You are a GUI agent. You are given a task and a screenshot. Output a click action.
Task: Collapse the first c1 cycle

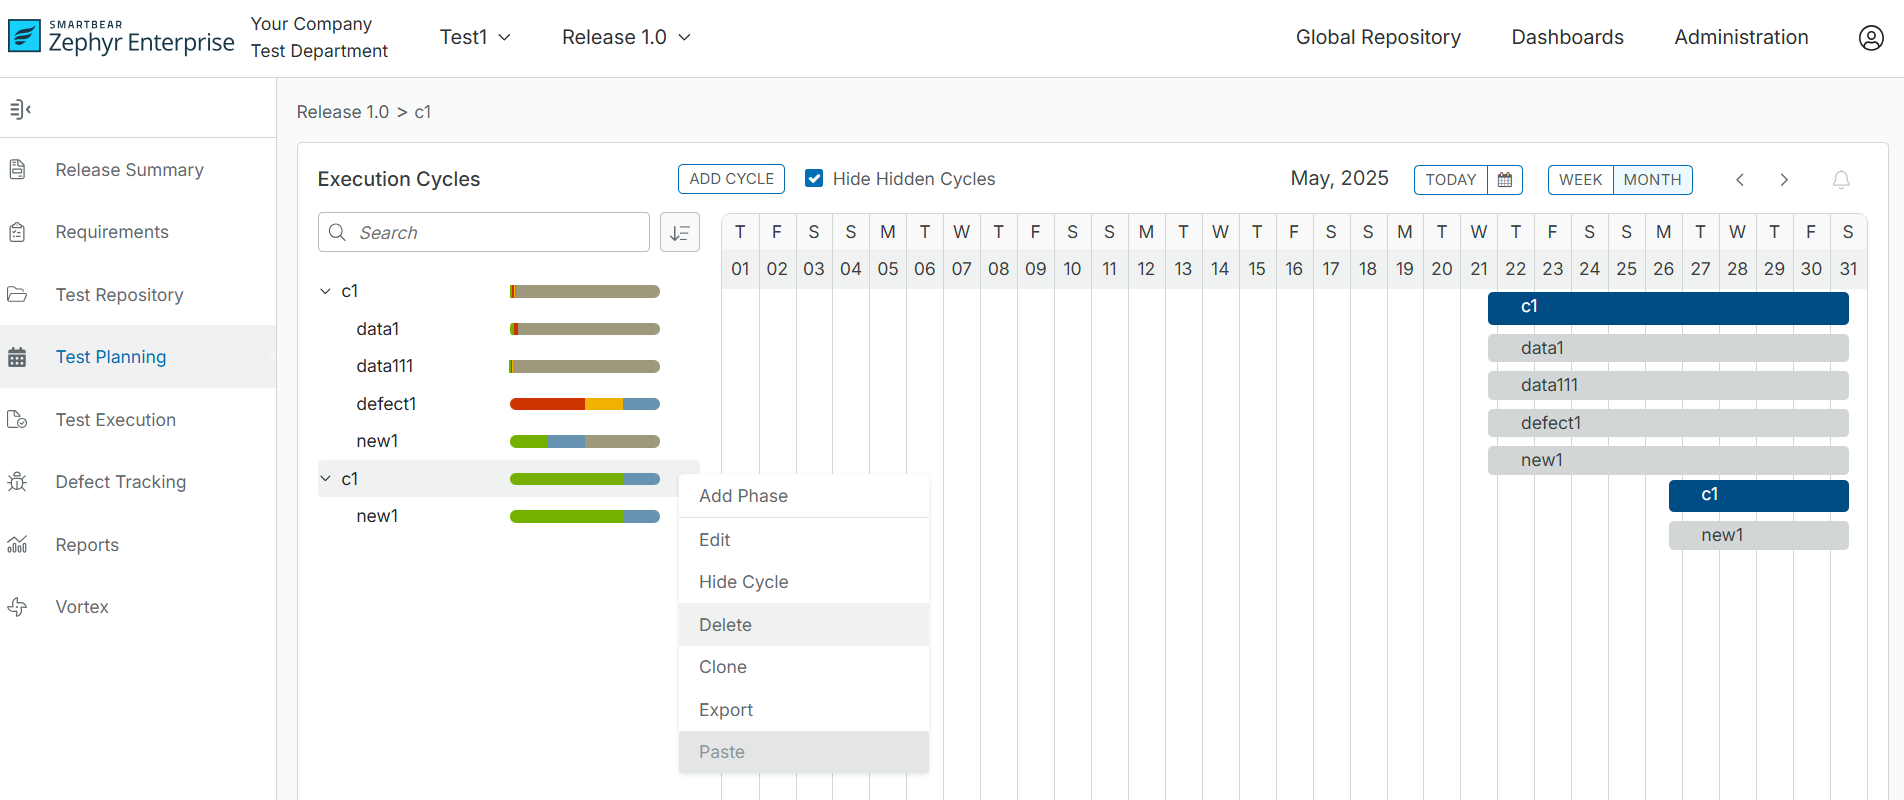coord(325,291)
